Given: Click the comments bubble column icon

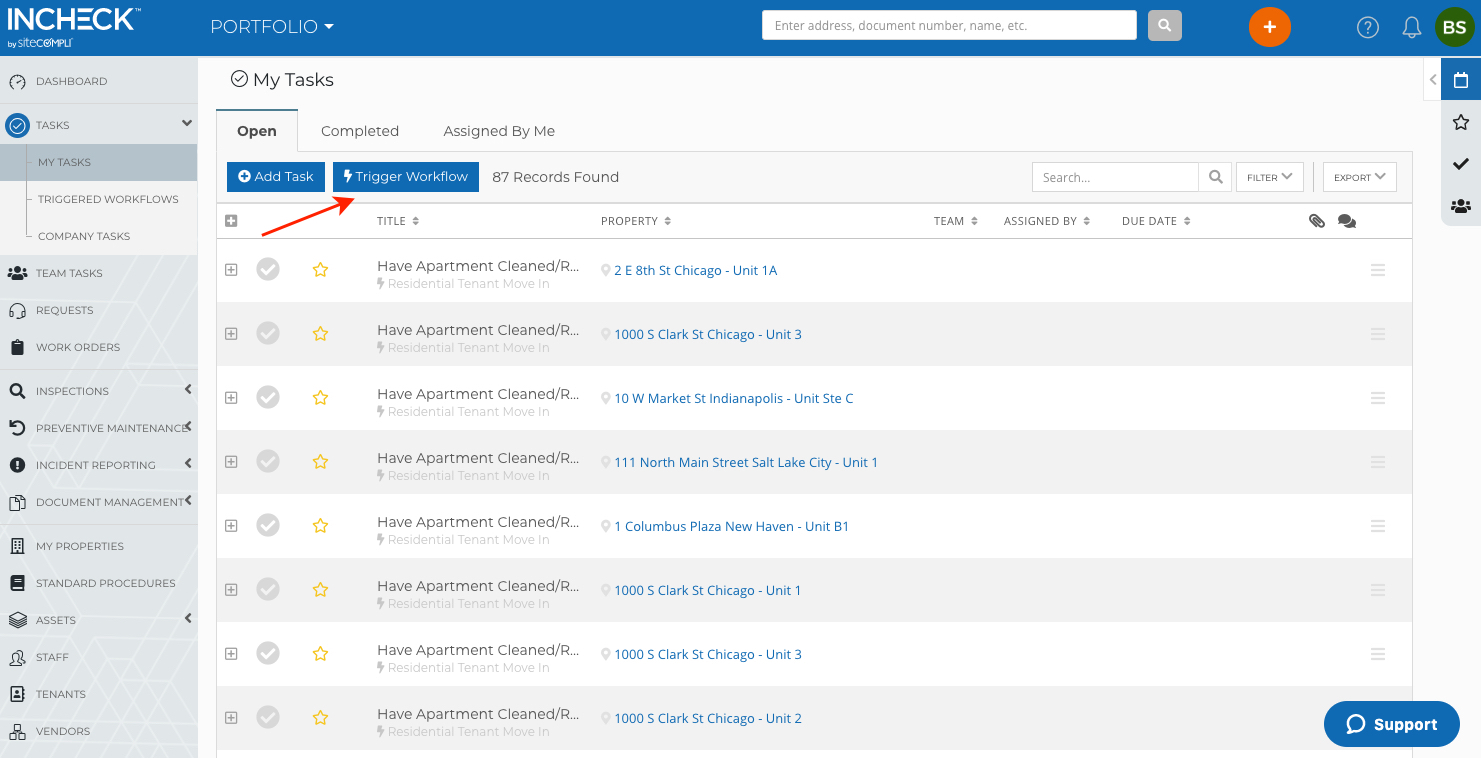Looking at the screenshot, I should [x=1347, y=221].
